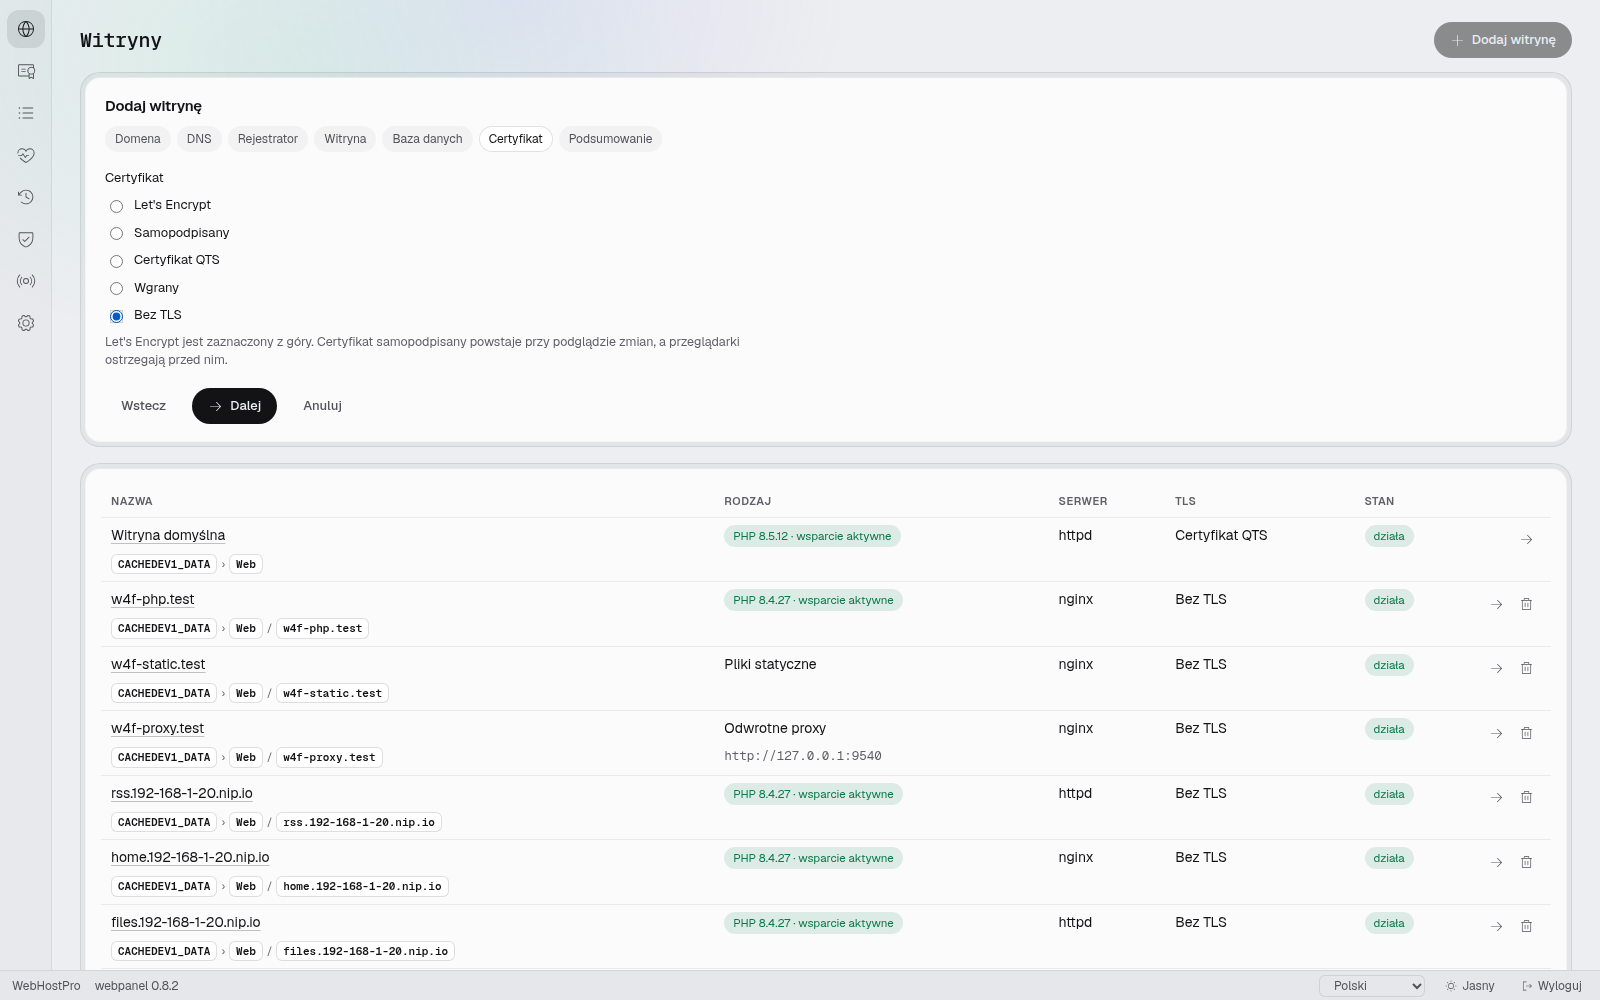Click the Dodaj witrynę button
The height and width of the screenshot is (1000, 1600).
pyautogui.click(x=1503, y=40)
